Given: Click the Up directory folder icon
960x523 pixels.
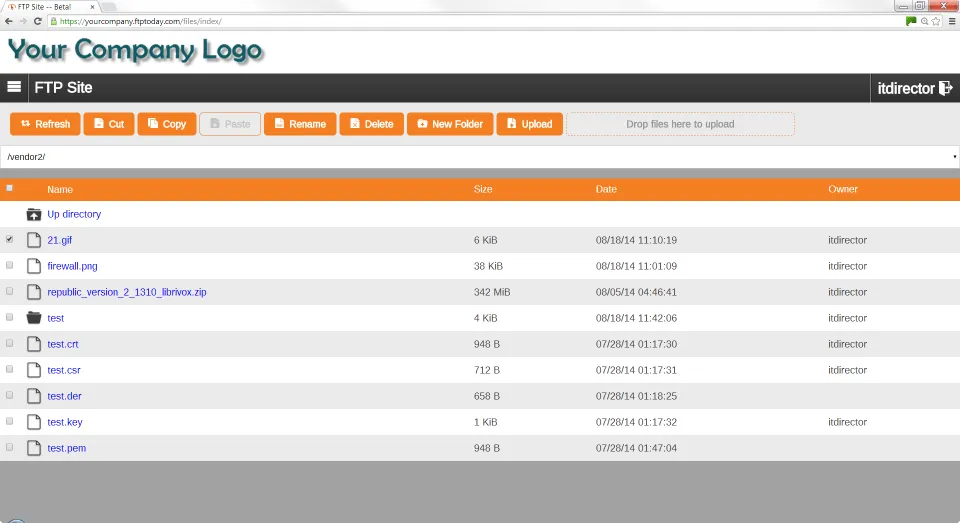Looking at the screenshot, I should 34,214.
